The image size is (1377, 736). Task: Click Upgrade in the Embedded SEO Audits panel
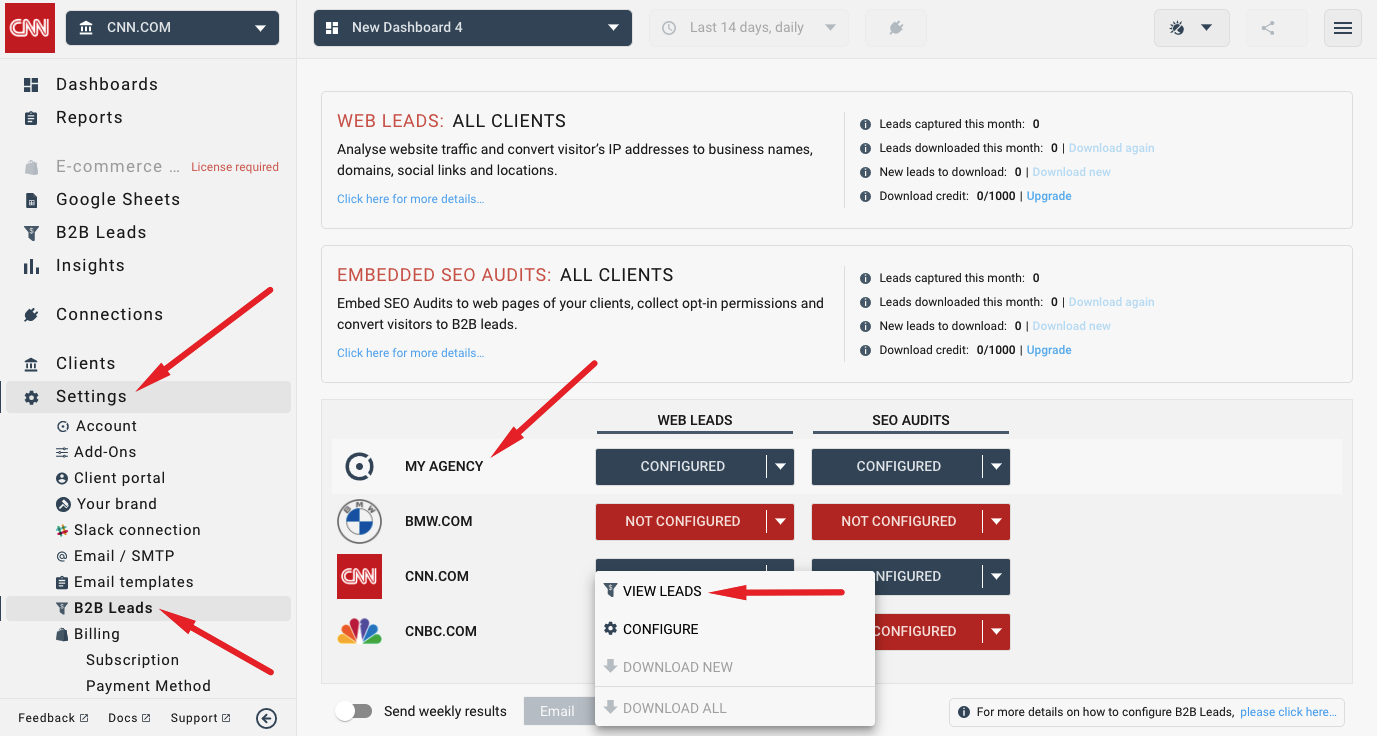tap(1049, 350)
